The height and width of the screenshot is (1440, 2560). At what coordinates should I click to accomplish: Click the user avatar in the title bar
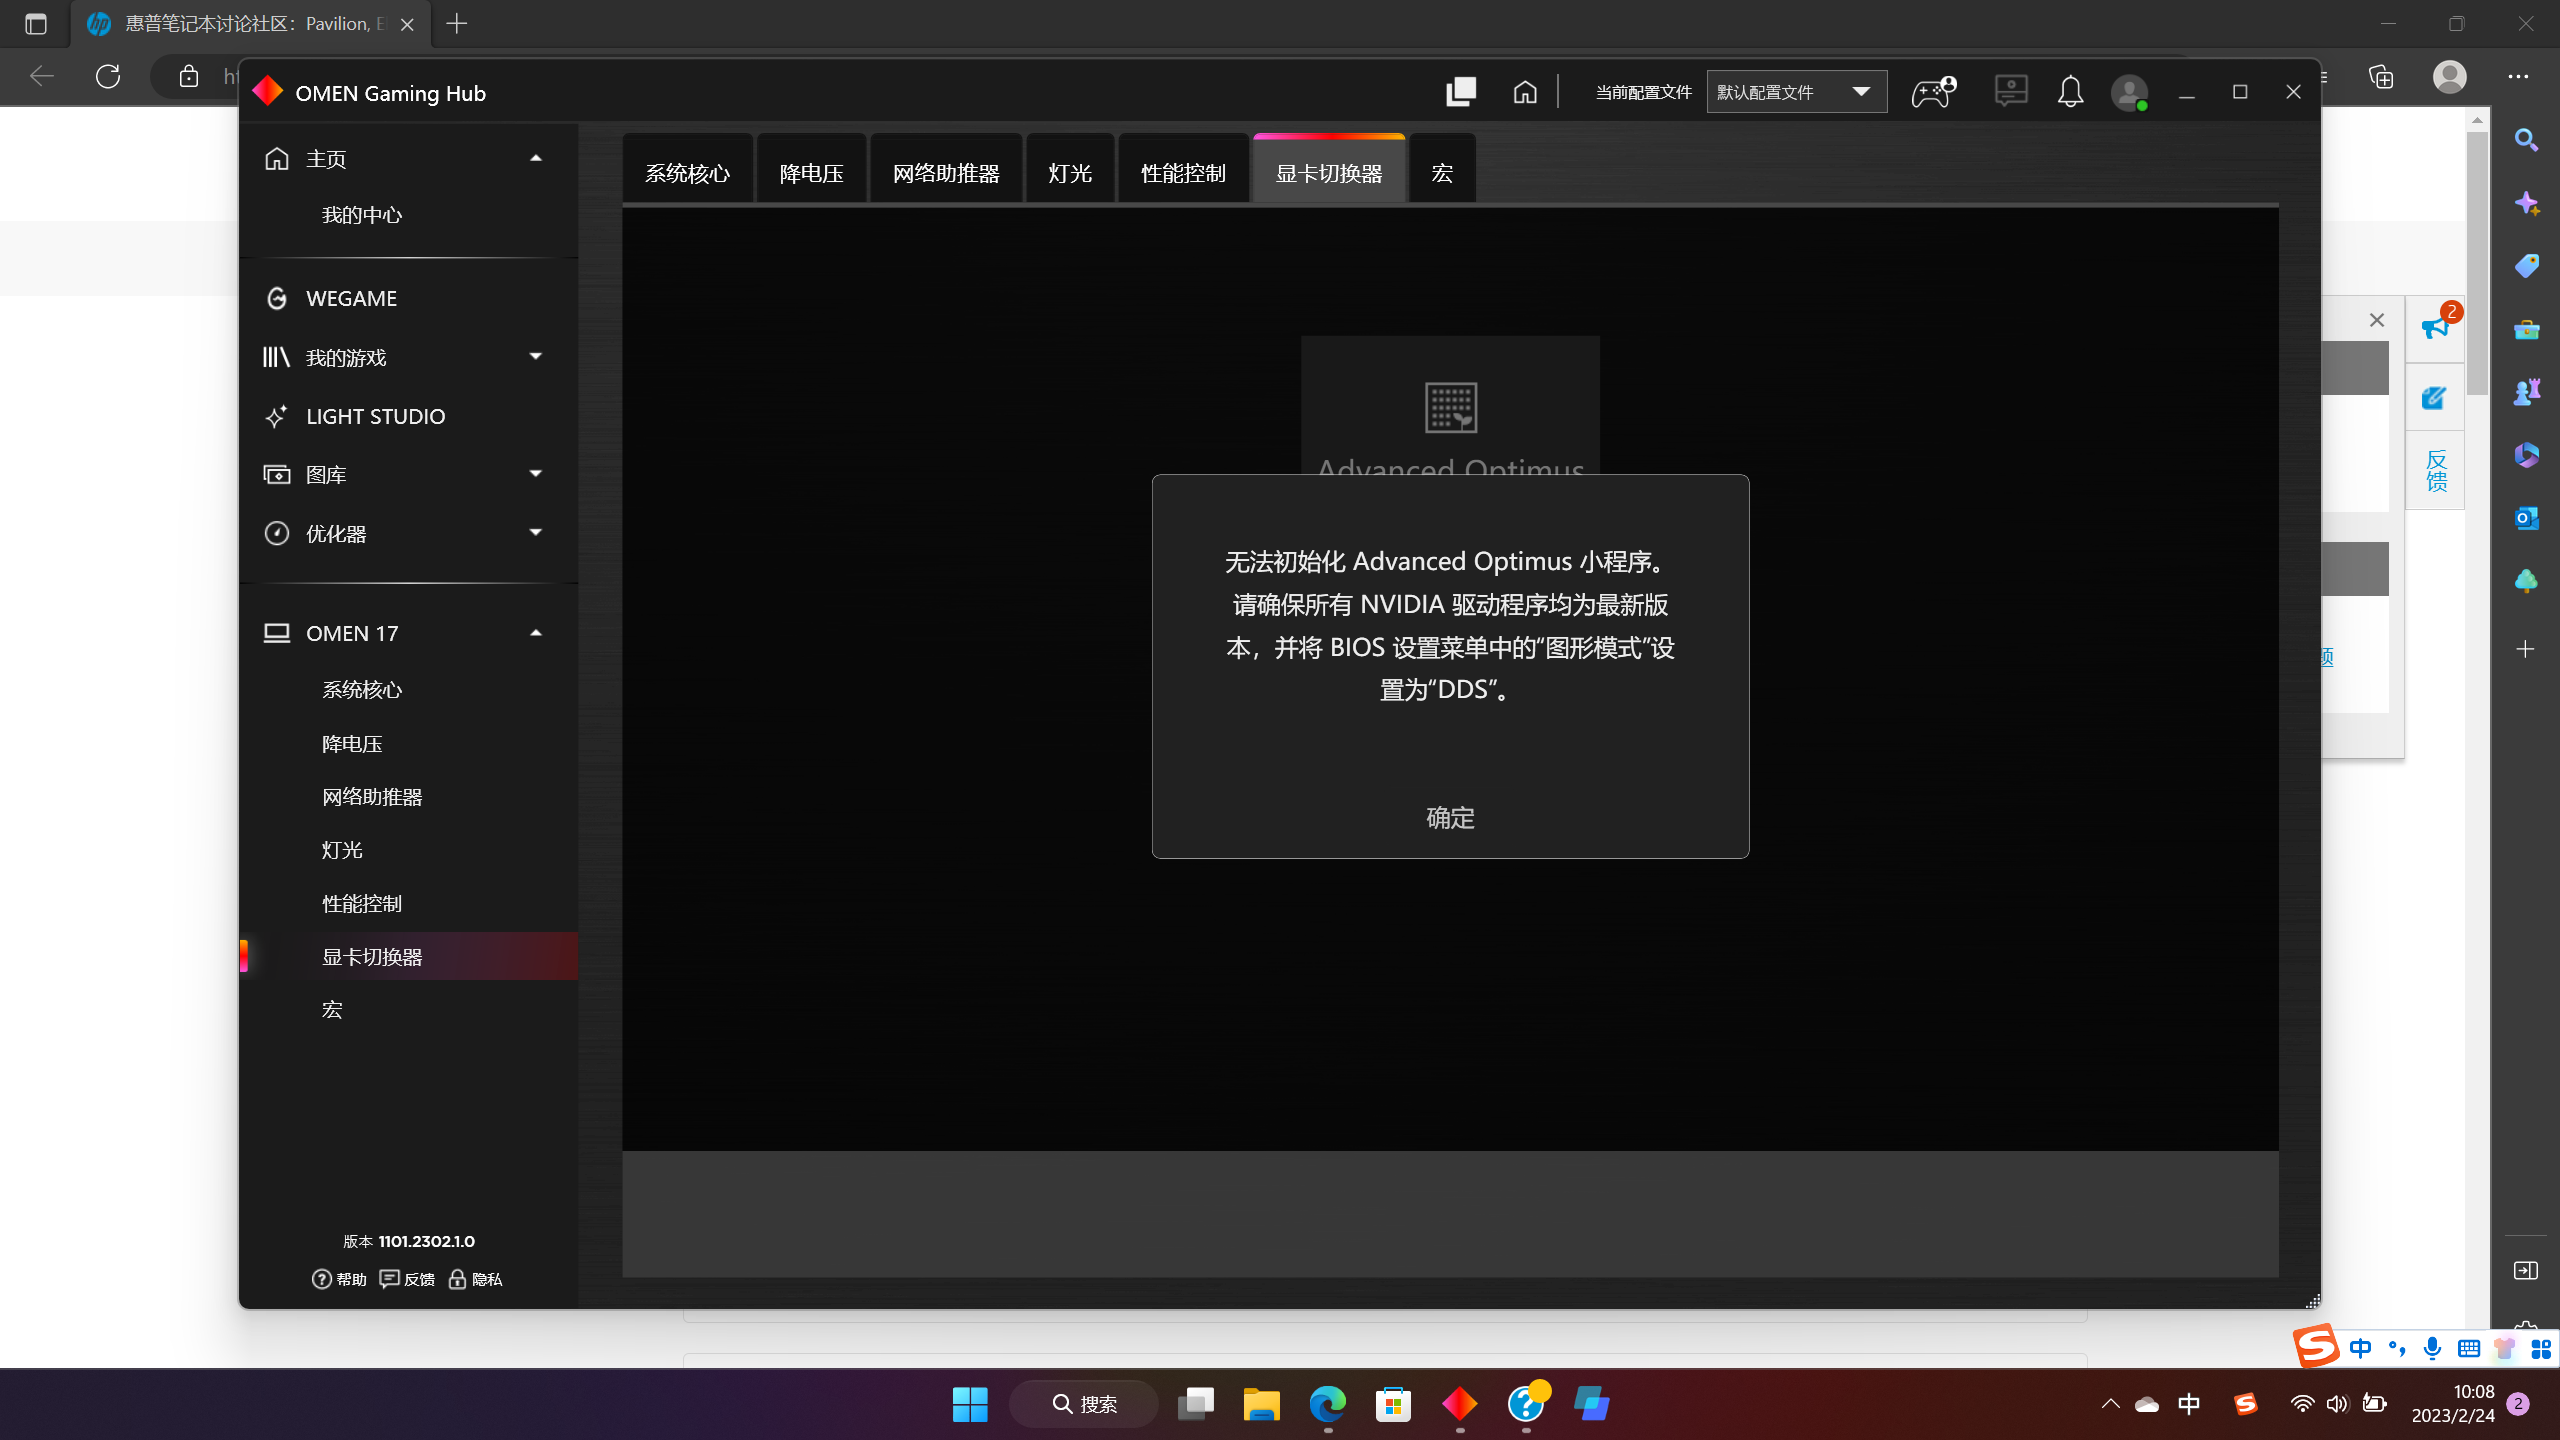2128,92
